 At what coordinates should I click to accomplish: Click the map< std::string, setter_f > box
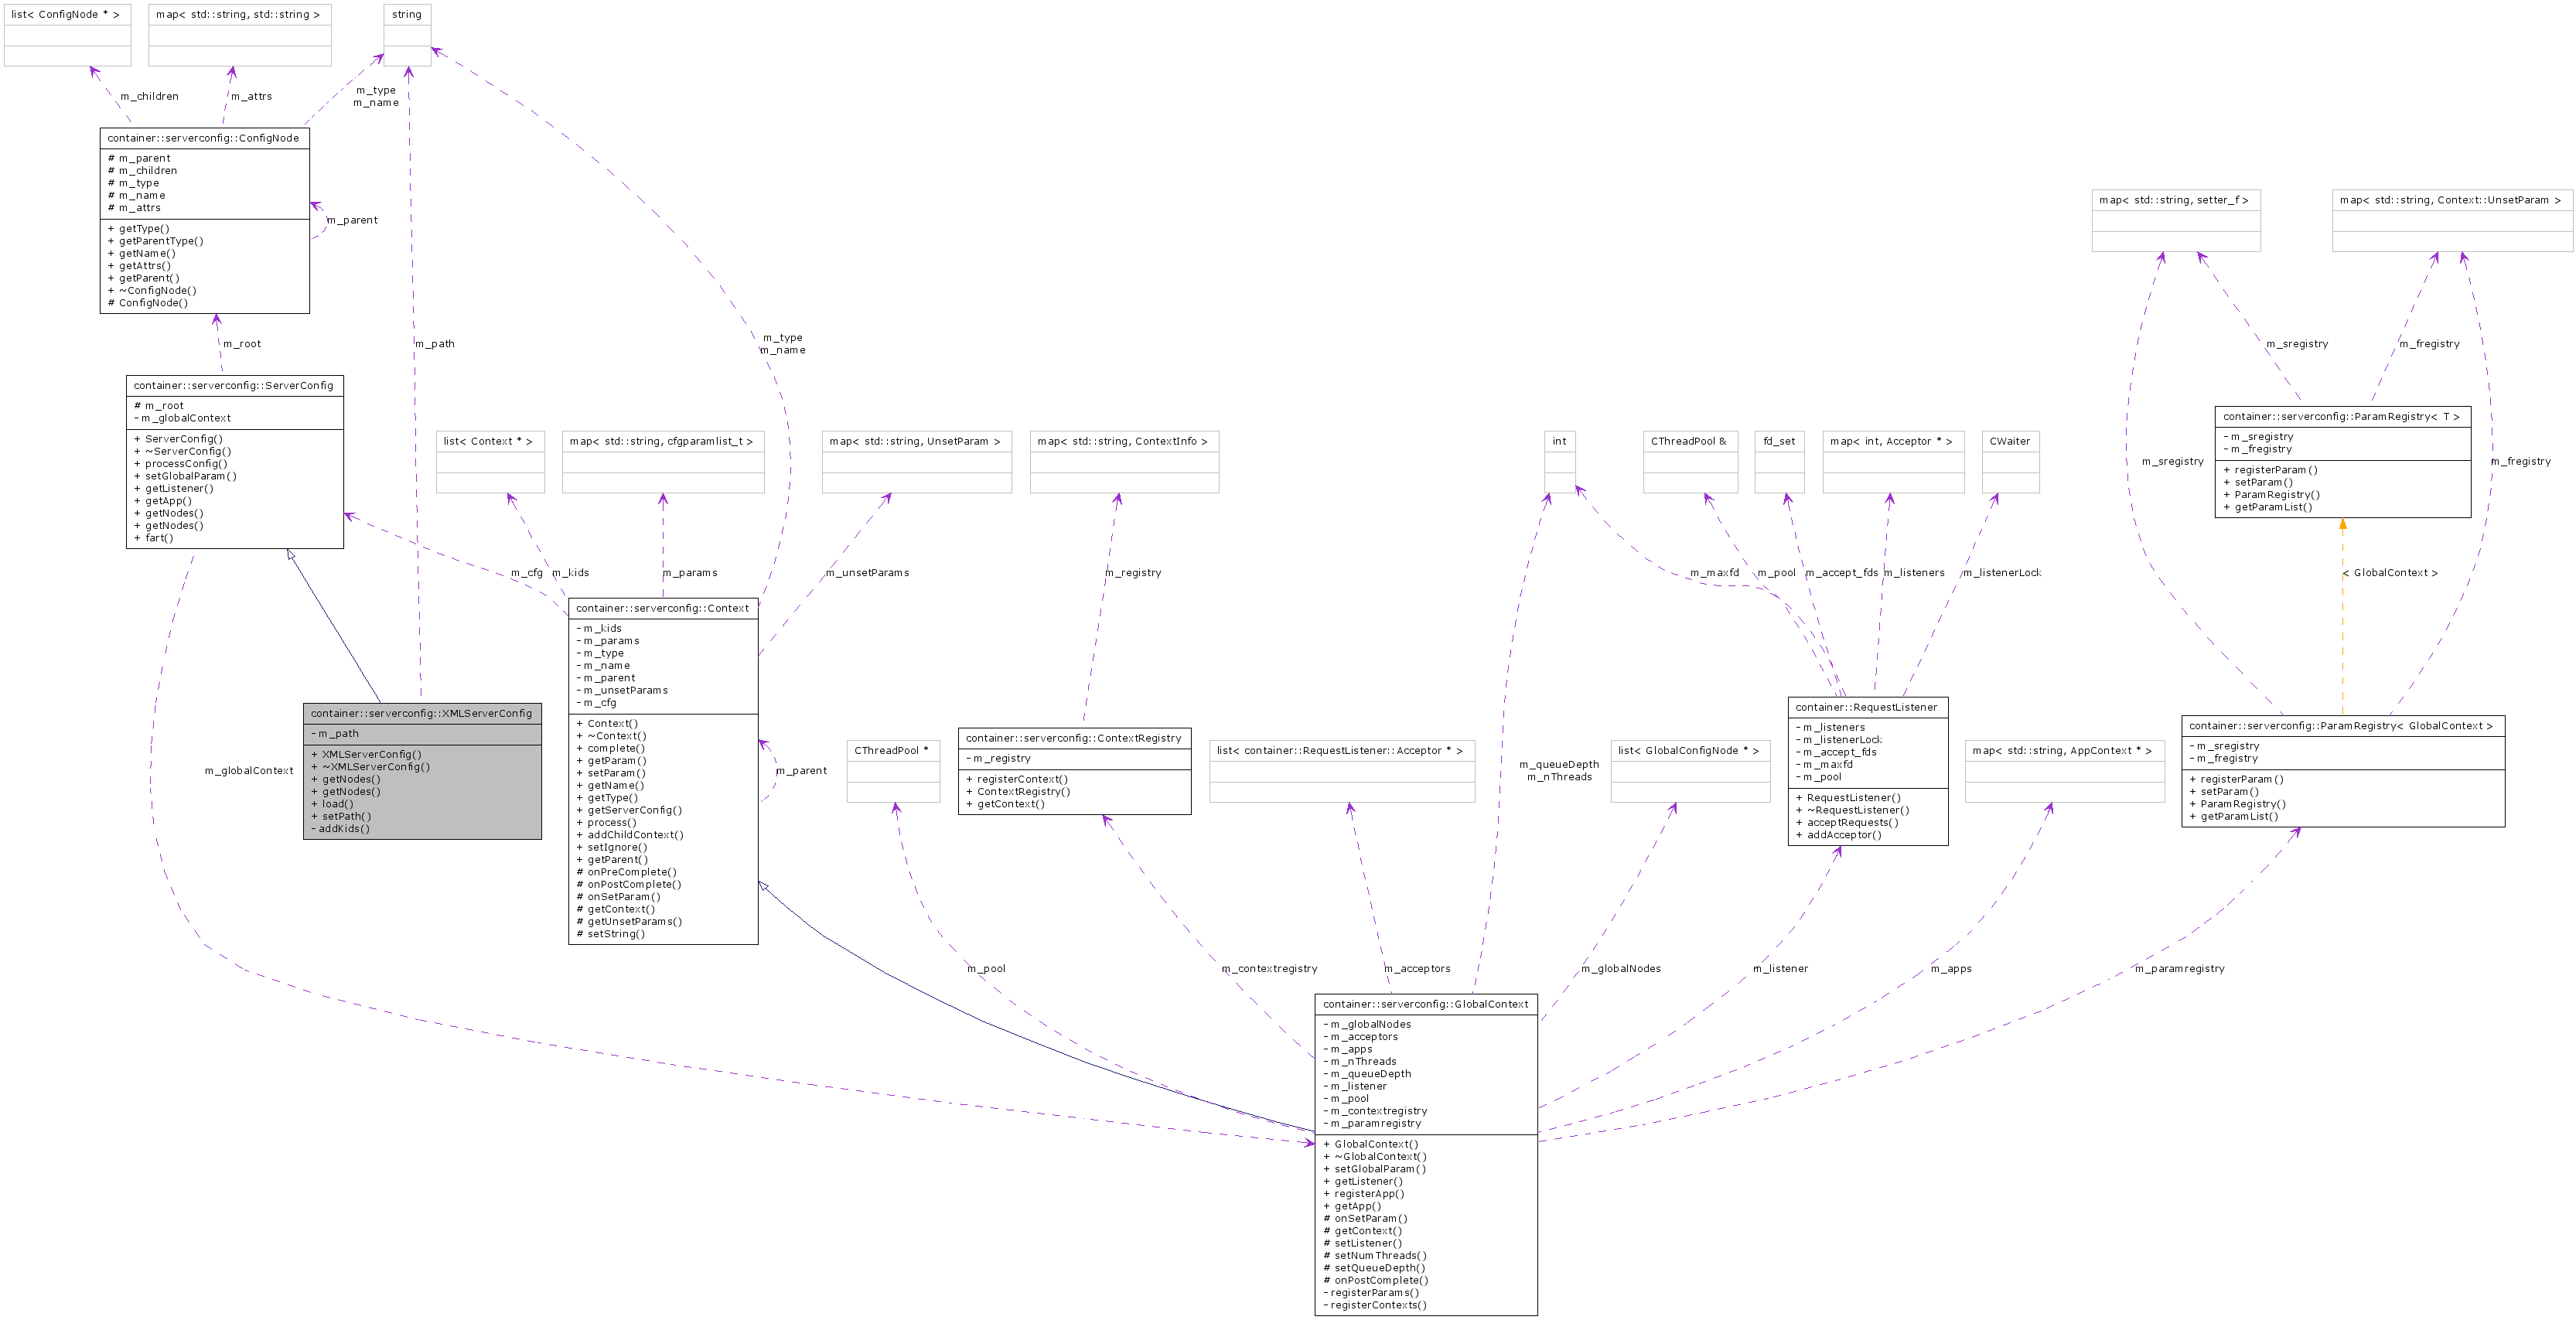tap(2176, 221)
